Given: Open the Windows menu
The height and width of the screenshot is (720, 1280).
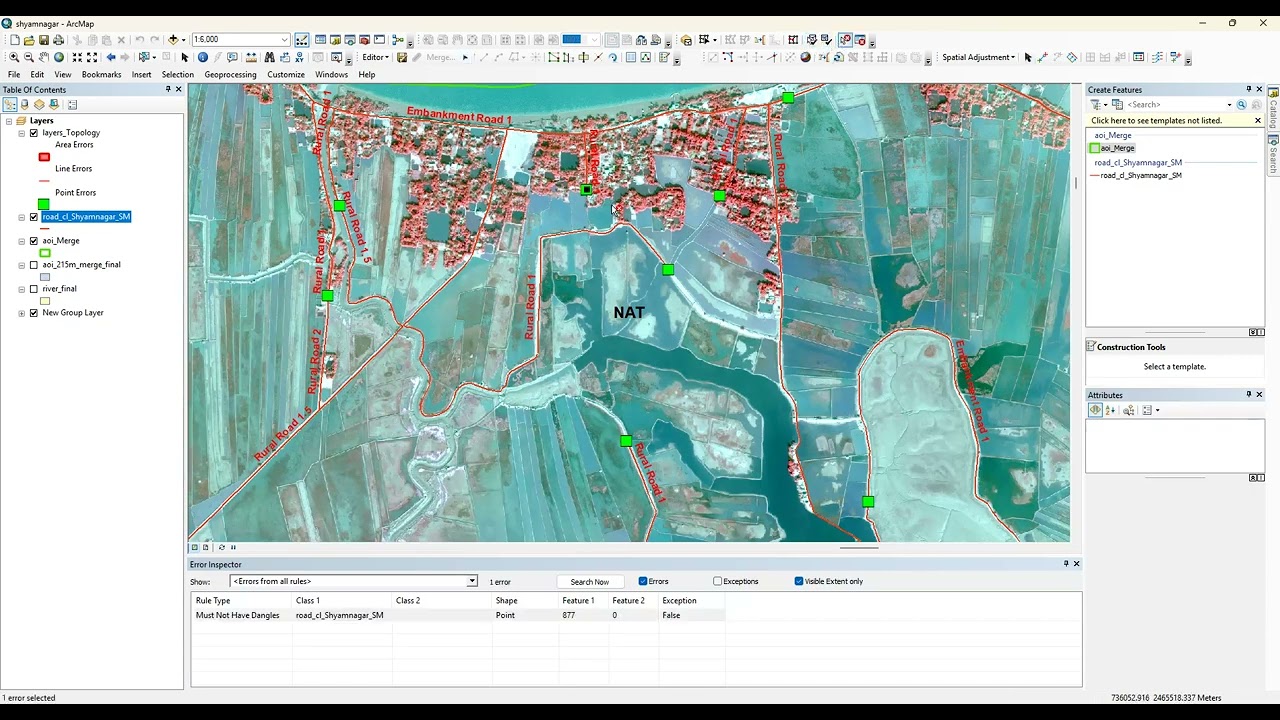Looking at the screenshot, I should [331, 75].
